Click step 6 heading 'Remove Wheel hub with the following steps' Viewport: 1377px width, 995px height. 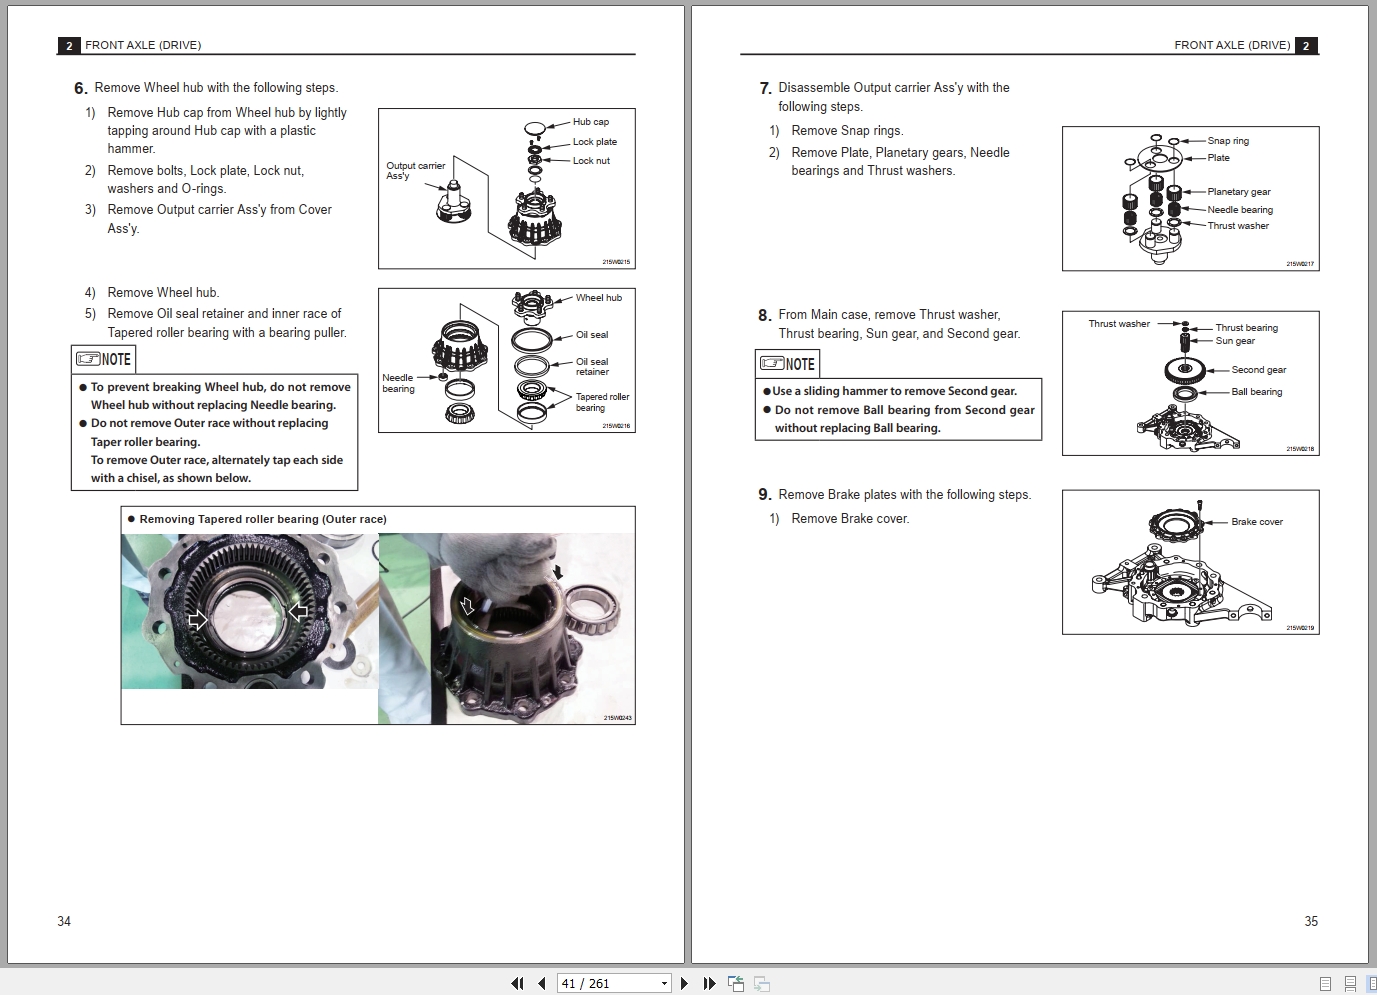[216, 88]
